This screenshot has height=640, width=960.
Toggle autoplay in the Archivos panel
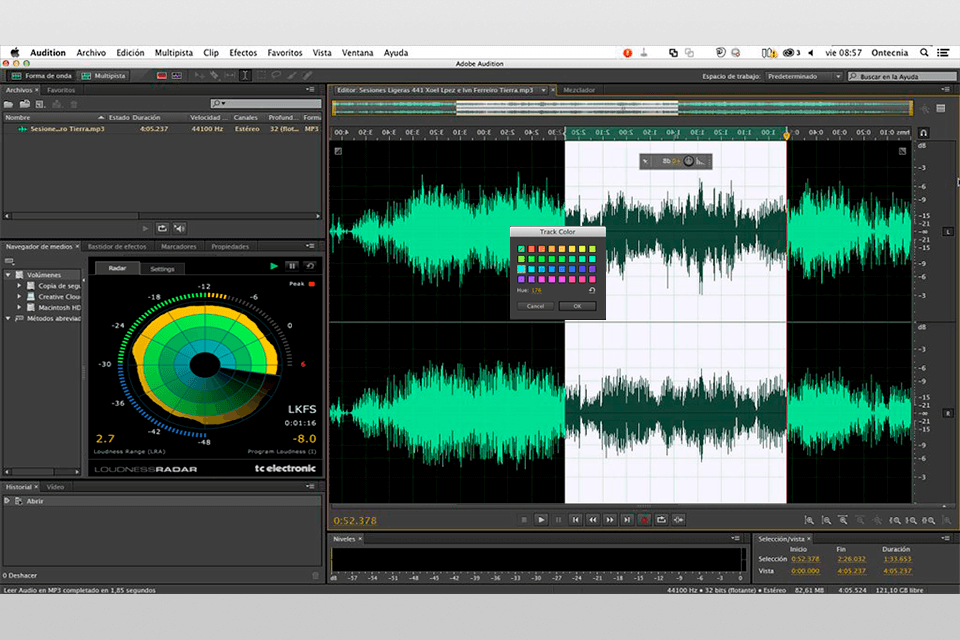[179, 228]
